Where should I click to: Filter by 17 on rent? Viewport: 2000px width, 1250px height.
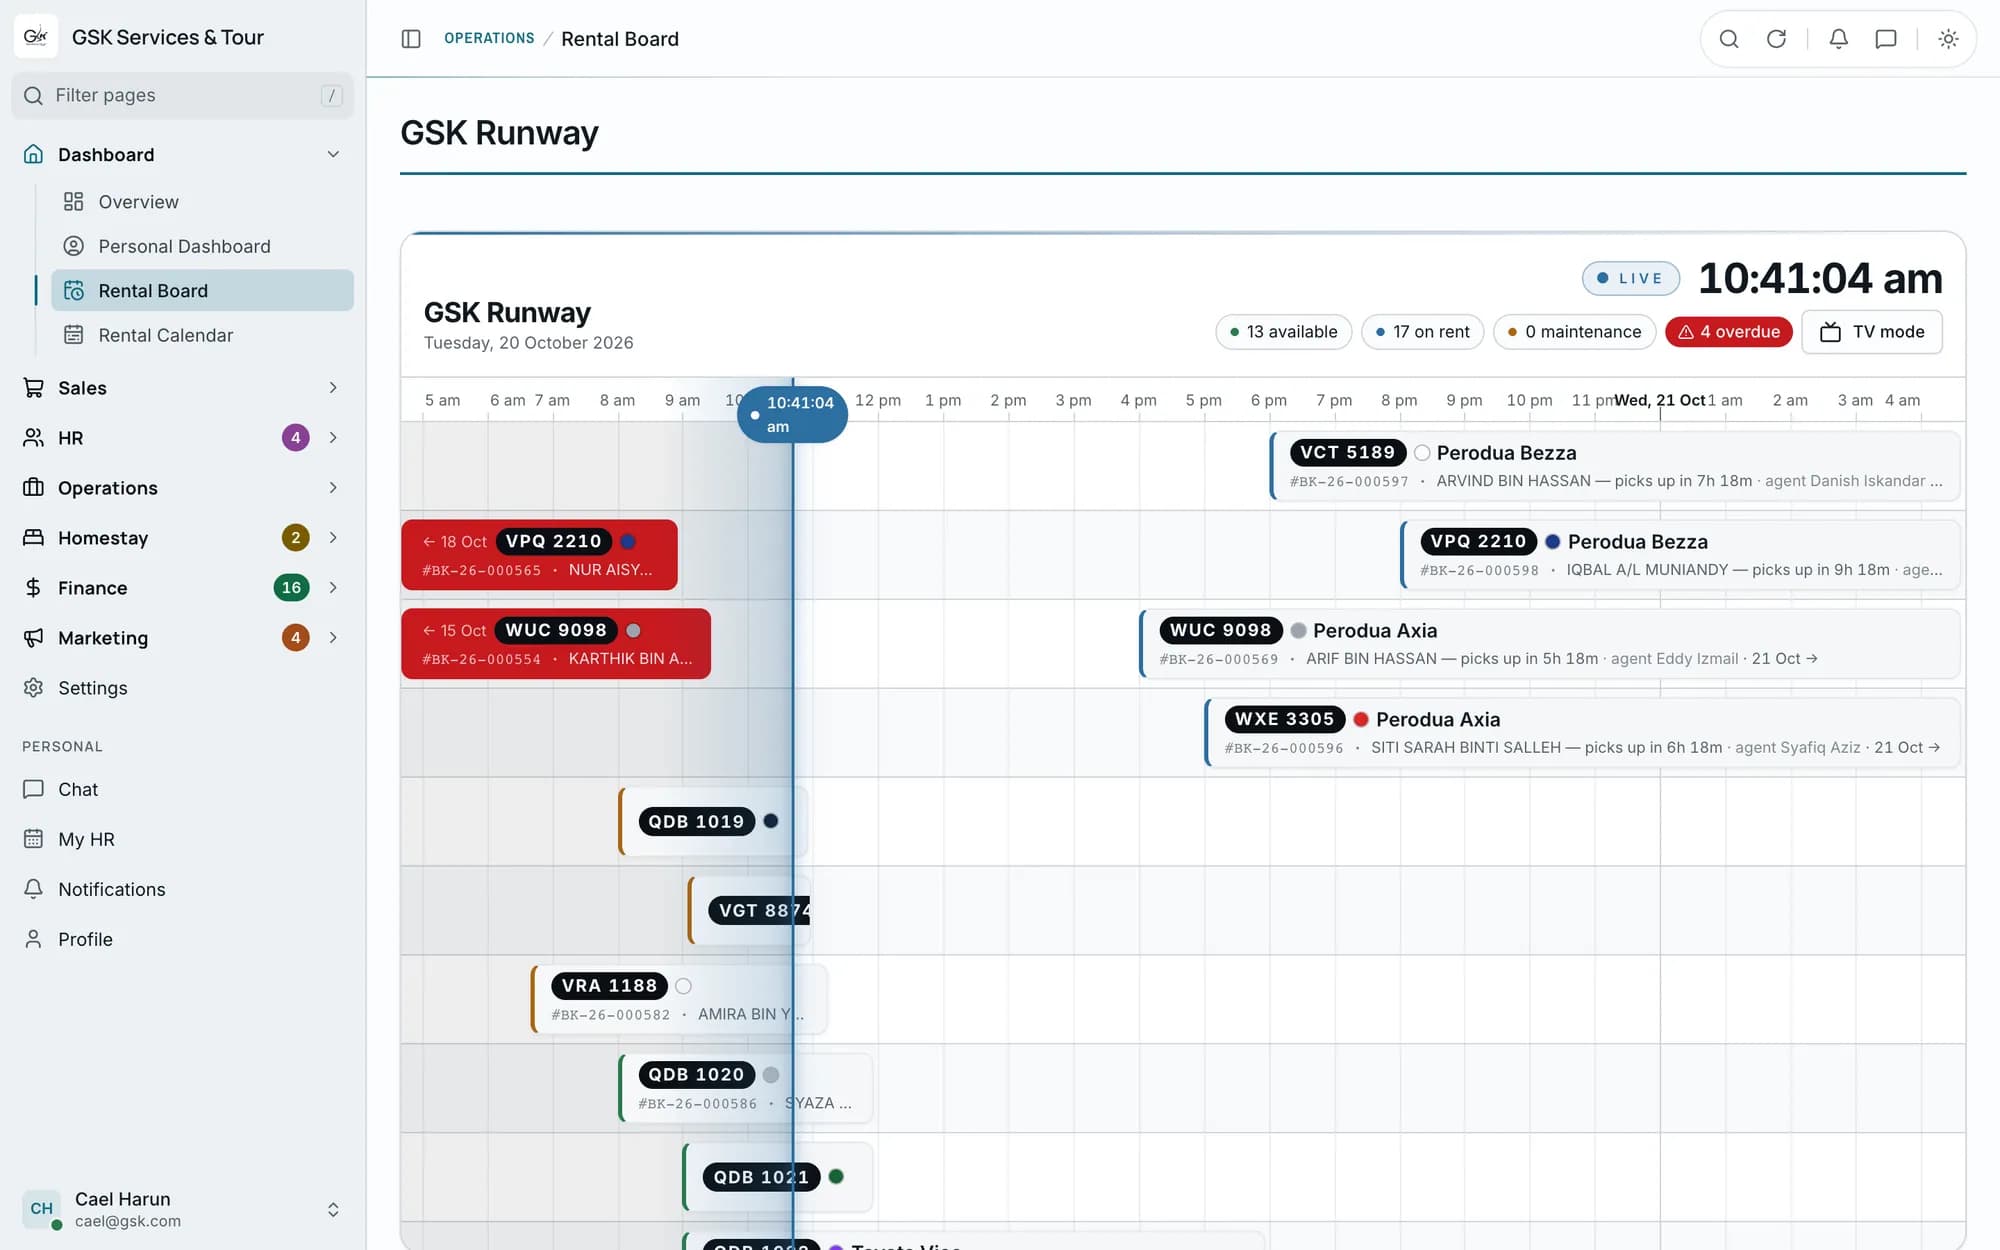[1422, 332]
